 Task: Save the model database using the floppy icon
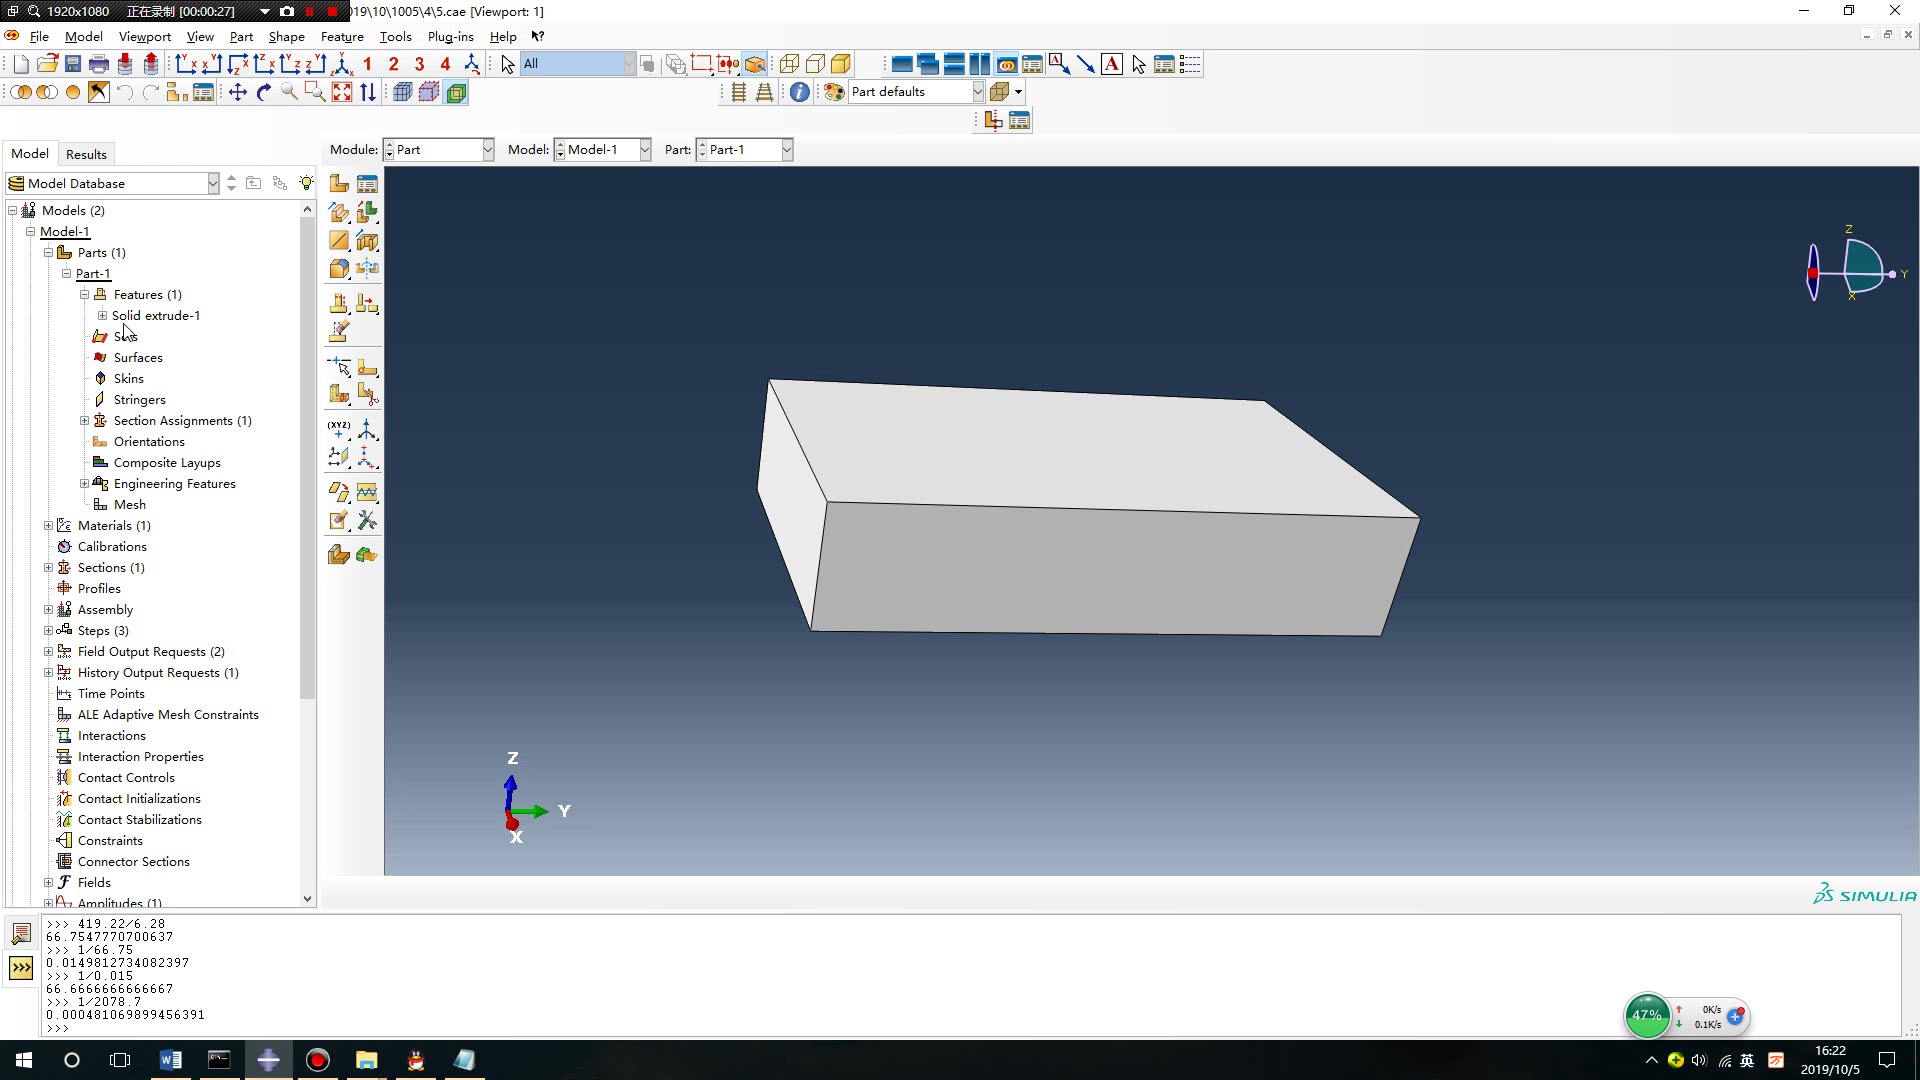pos(73,64)
